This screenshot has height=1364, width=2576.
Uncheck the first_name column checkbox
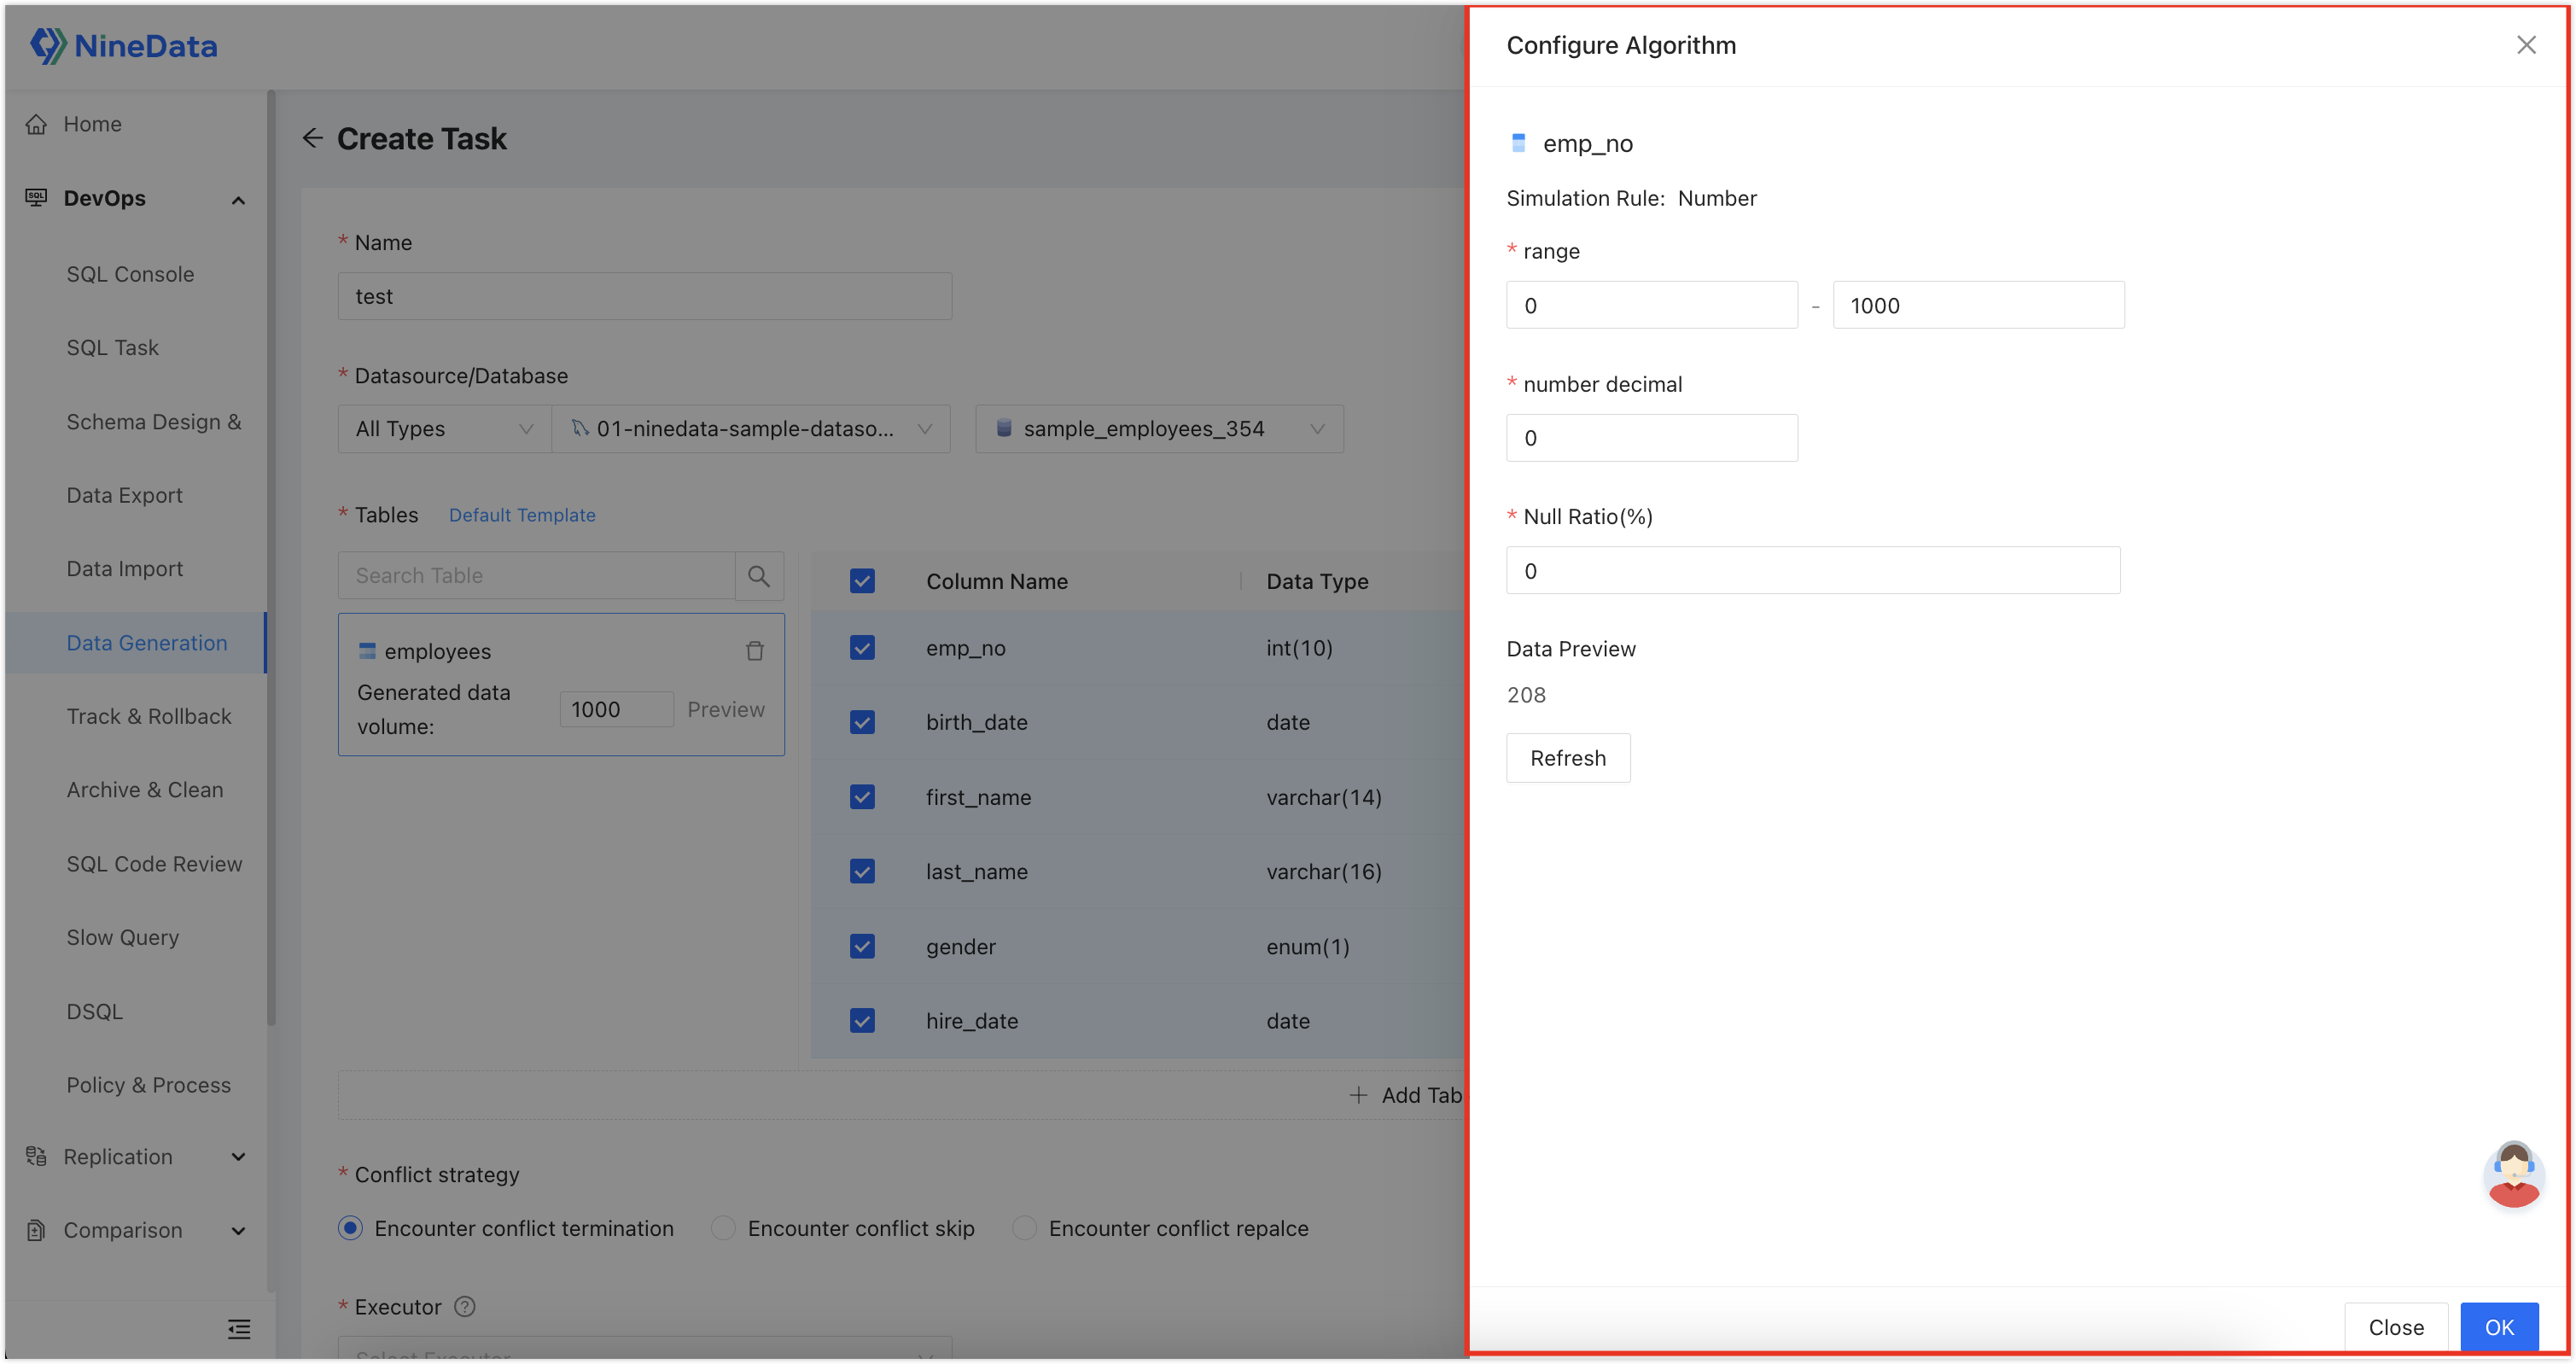click(x=862, y=797)
